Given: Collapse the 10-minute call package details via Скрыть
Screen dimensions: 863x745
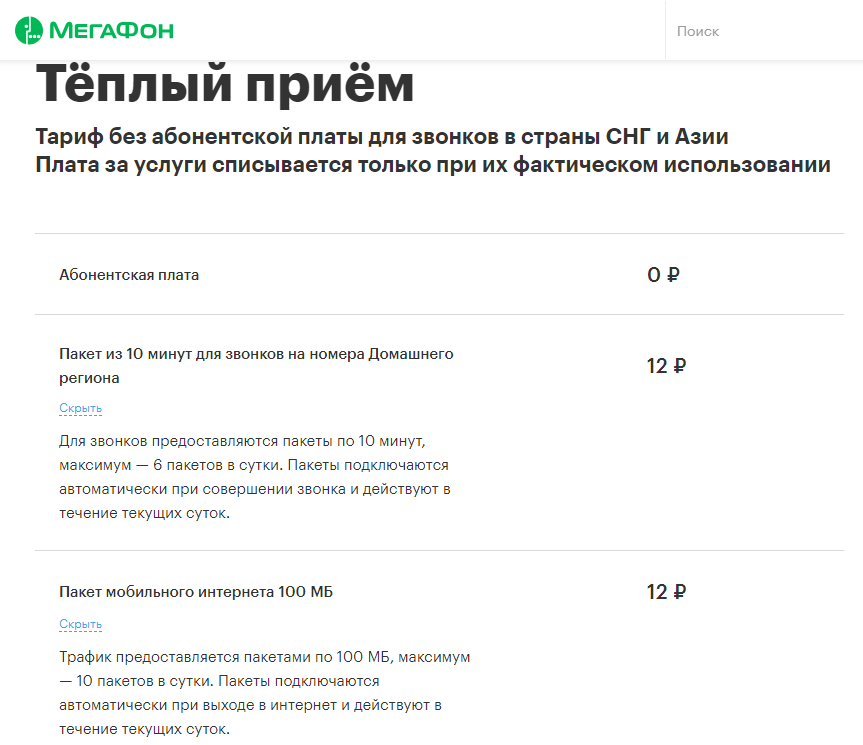Looking at the screenshot, I should click(80, 408).
